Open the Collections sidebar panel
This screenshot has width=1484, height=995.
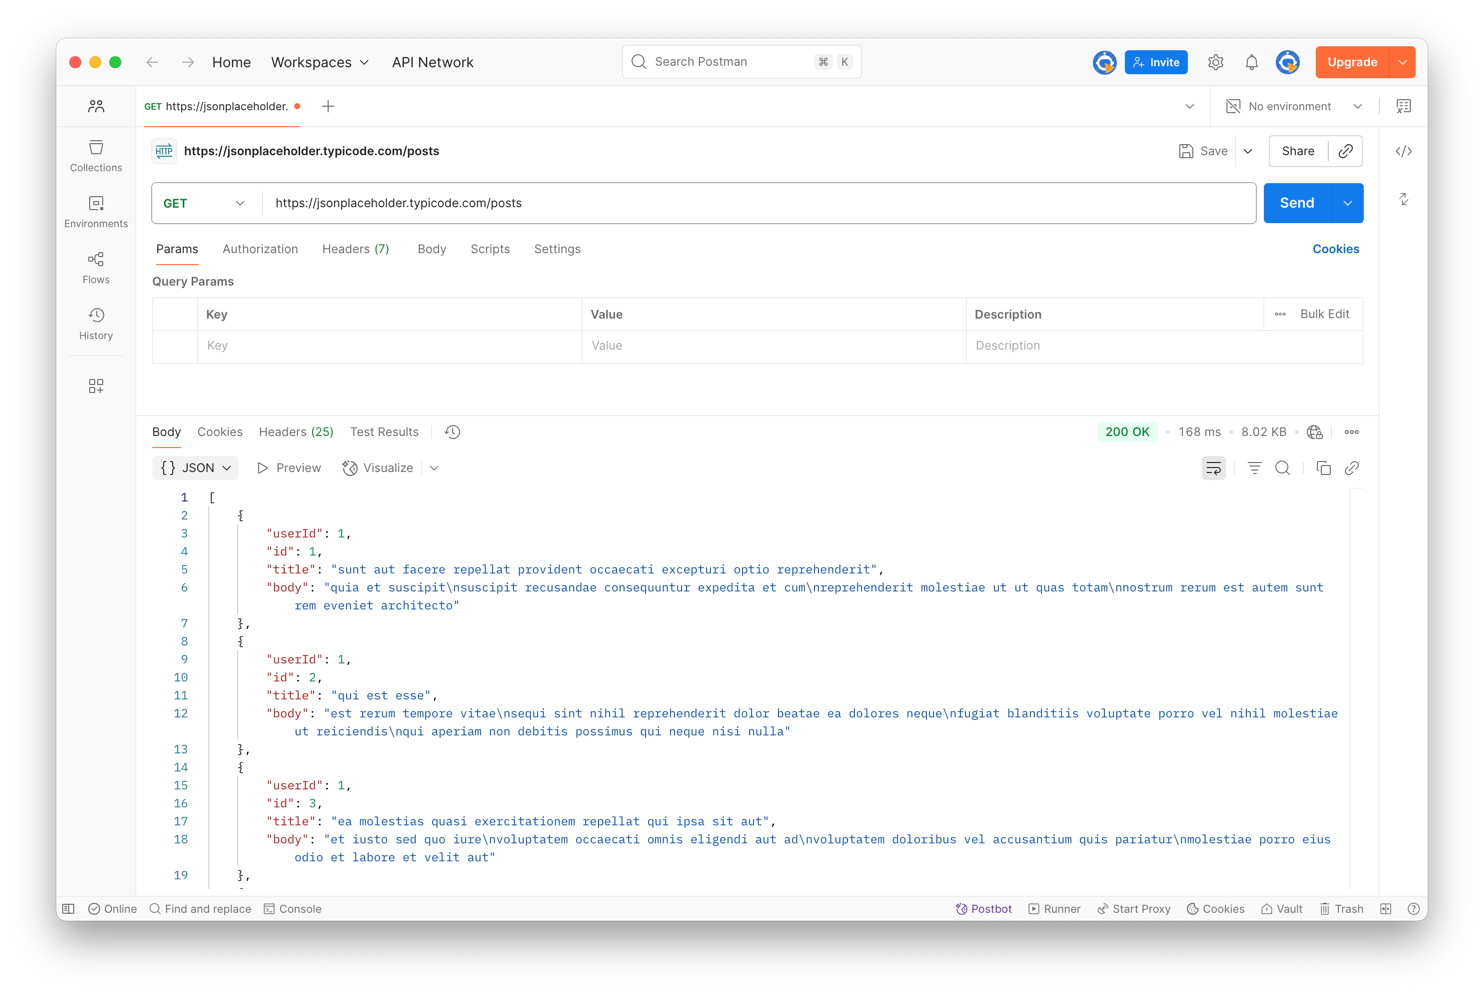[x=96, y=155]
